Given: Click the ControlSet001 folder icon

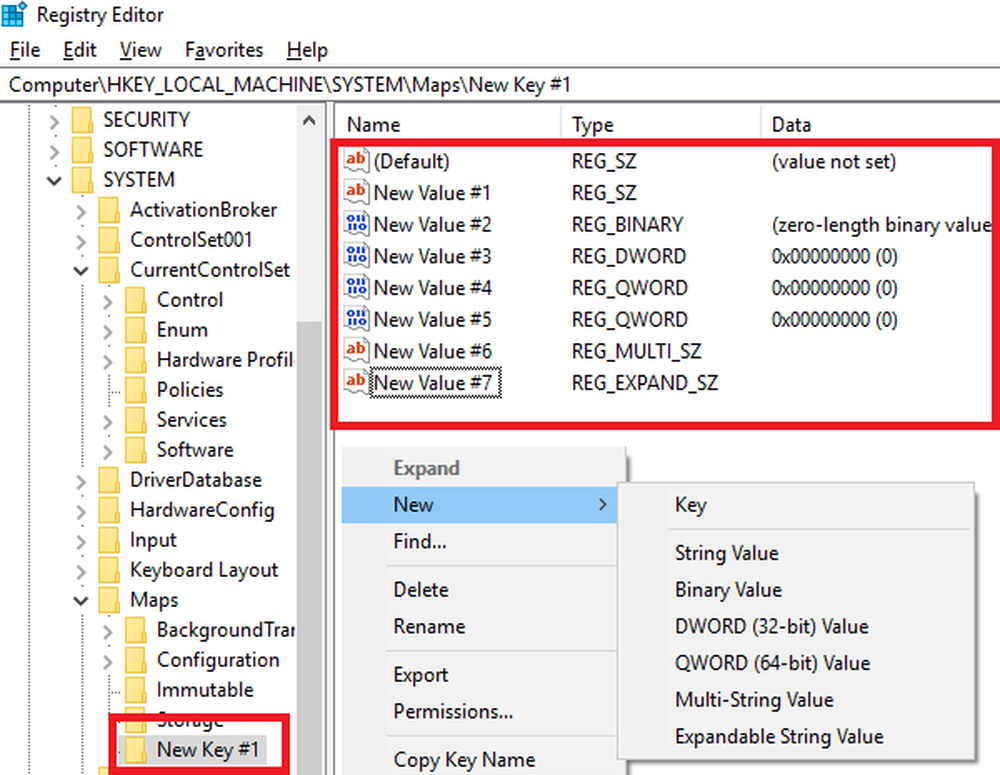Looking at the screenshot, I should [109, 239].
